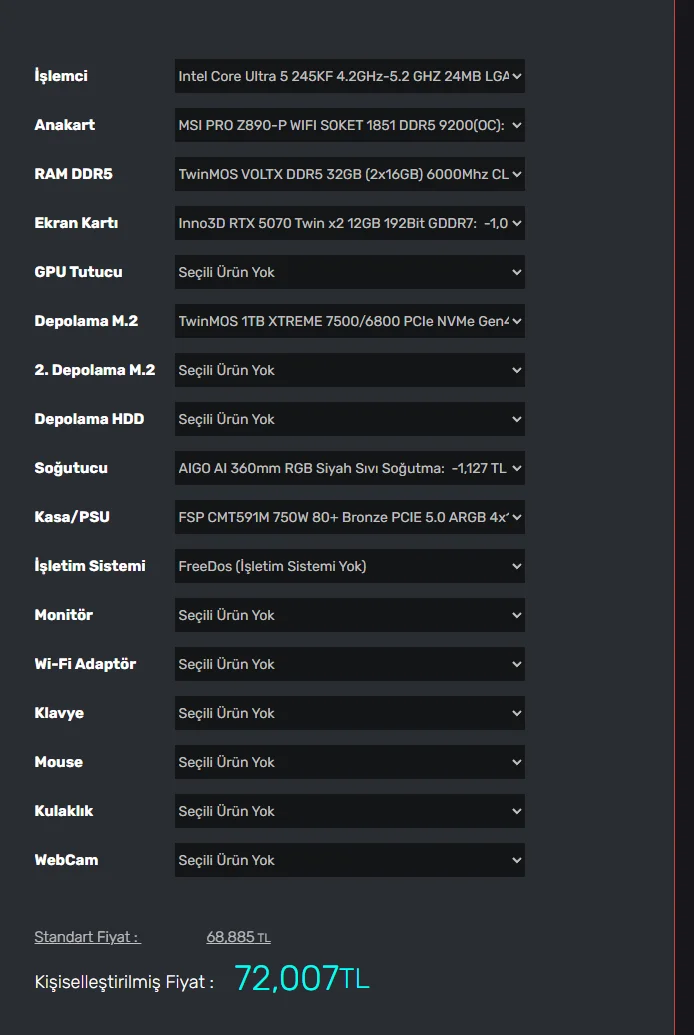Screen dimensions: 694x1035
Task: Expand the İşletim Sistemi FreeDos dropdown
Action: click(349, 566)
